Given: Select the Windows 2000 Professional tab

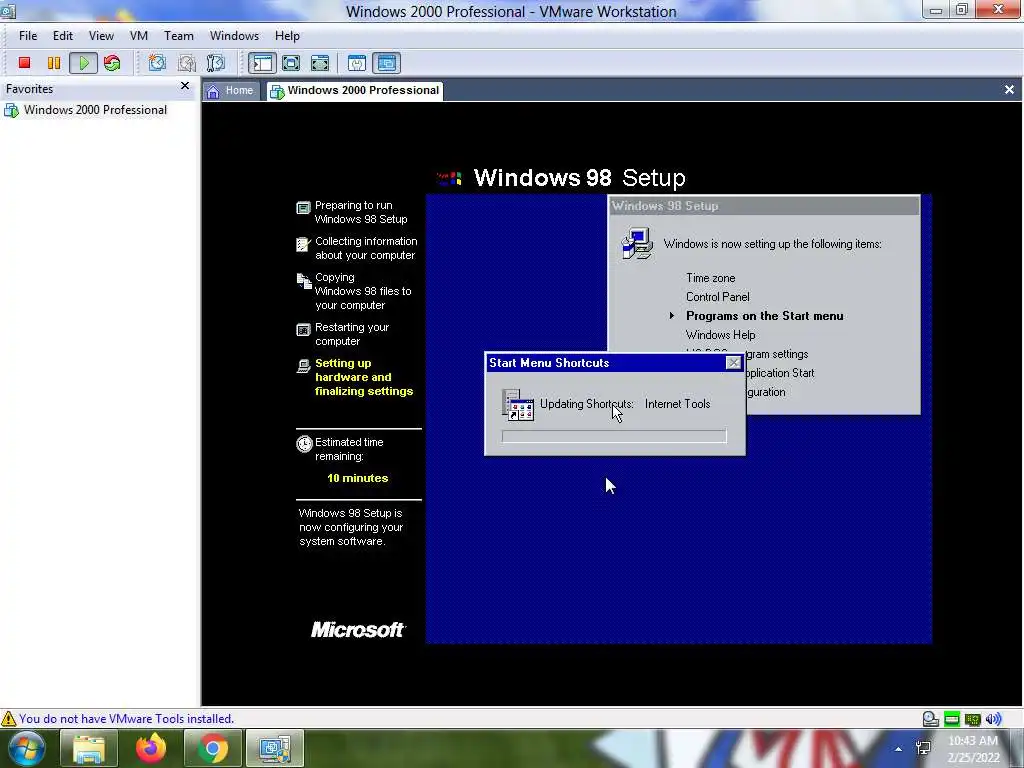Looking at the screenshot, I should point(355,91).
